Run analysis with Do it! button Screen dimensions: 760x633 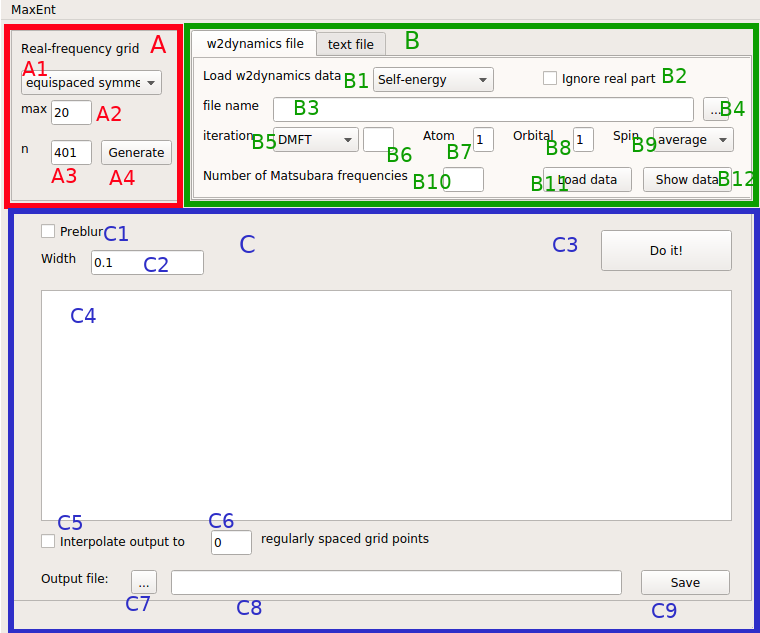(666, 250)
